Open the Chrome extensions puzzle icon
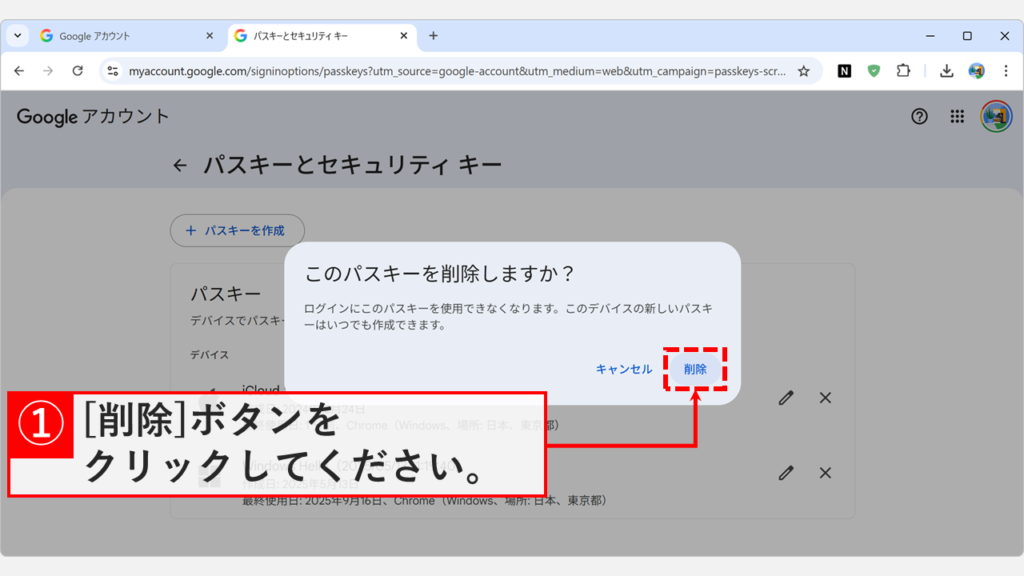The height and width of the screenshot is (576, 1024). tap(904, 72)
